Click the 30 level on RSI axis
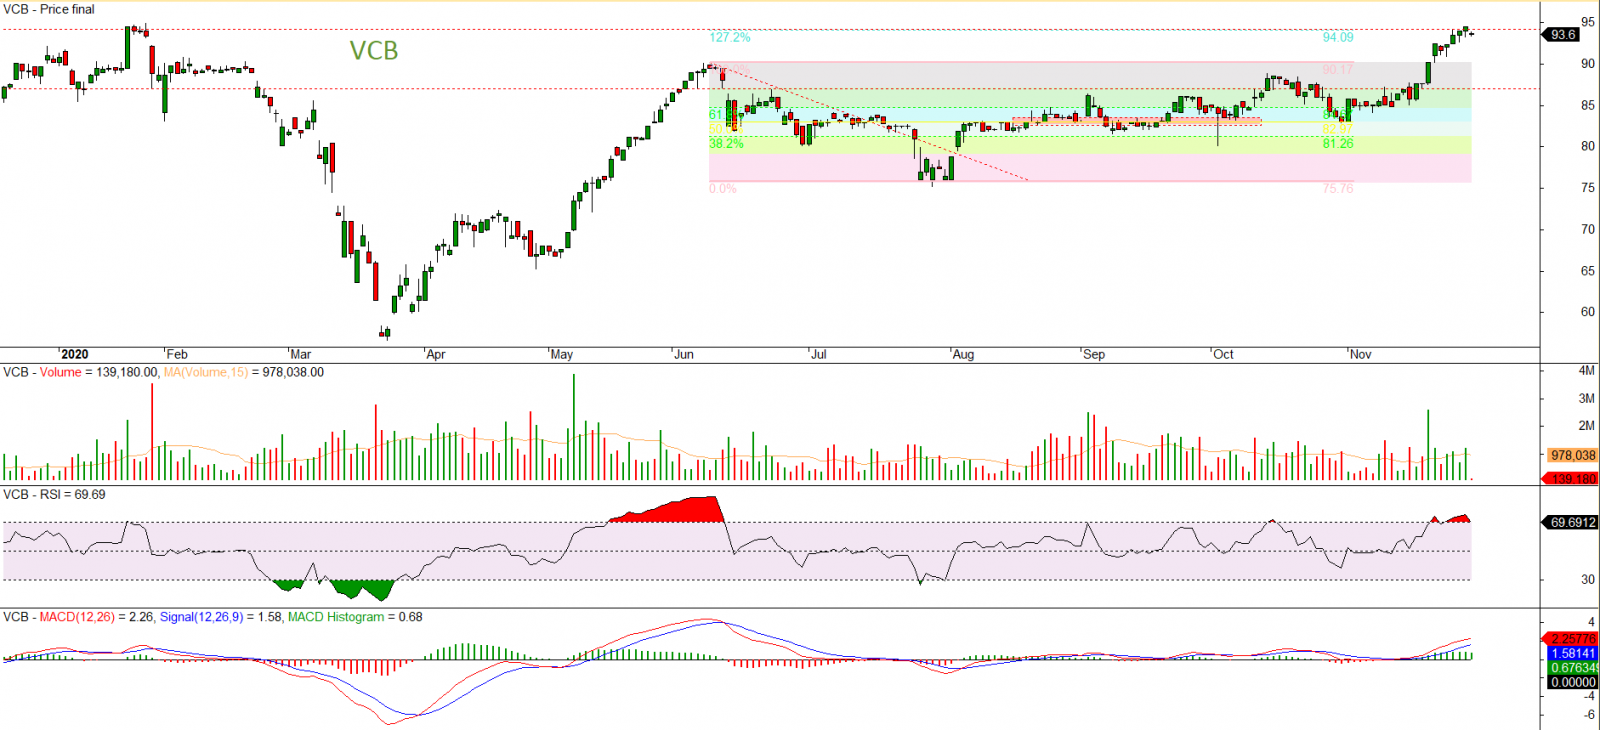1600x730 pixels. [1588, 580]
